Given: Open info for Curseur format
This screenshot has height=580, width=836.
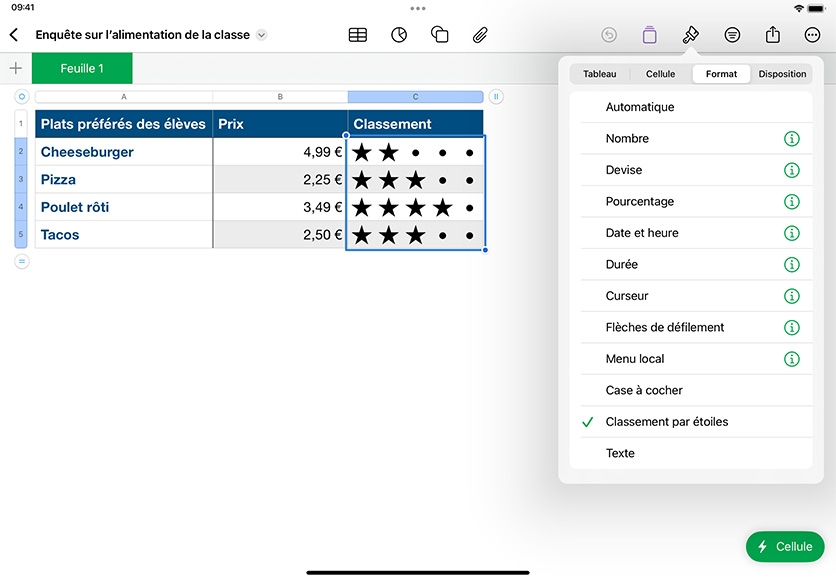Looking at the screenshot, I should 792,296.
